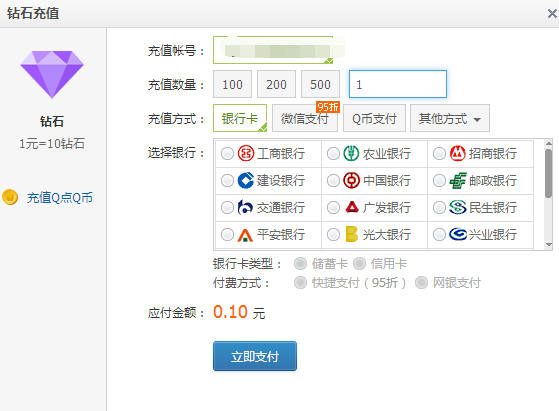
Task: Switch to 微信支付 payment method
Action: (x=305, y=118)
